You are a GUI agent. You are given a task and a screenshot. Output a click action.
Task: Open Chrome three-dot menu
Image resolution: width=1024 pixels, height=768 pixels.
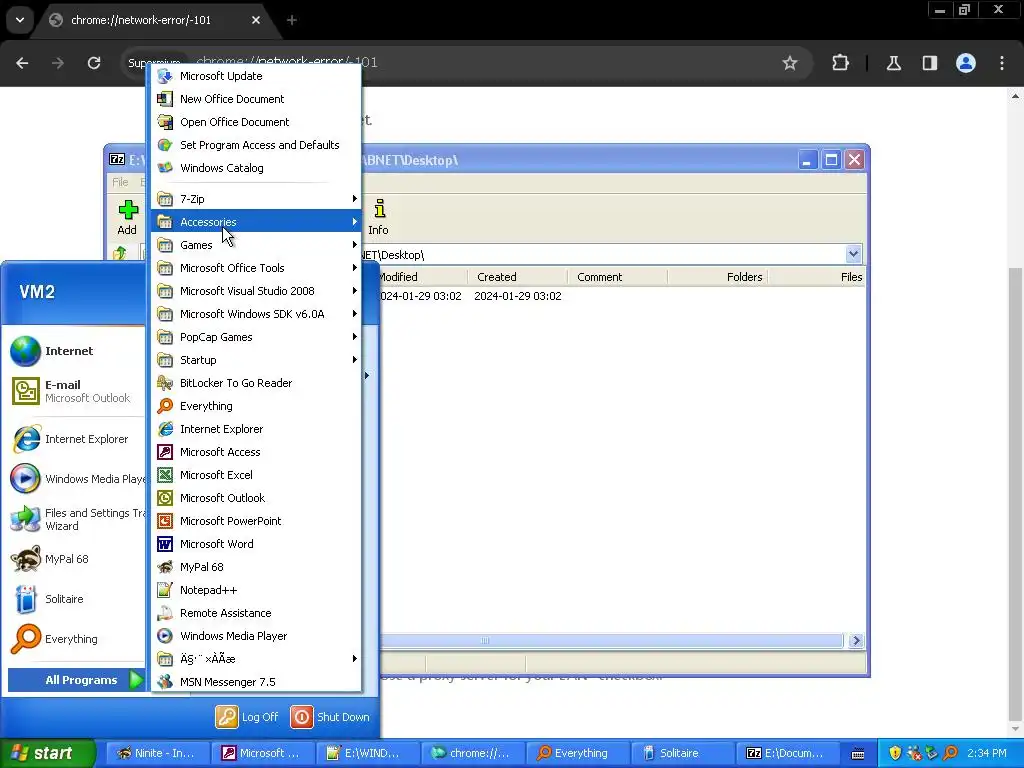pyautogui.click(x=1002, y=63)
